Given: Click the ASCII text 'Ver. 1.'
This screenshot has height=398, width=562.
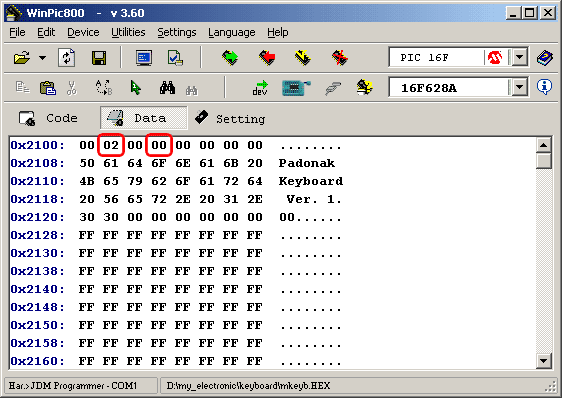Looking at the screenshot, I should coord(314,199).
